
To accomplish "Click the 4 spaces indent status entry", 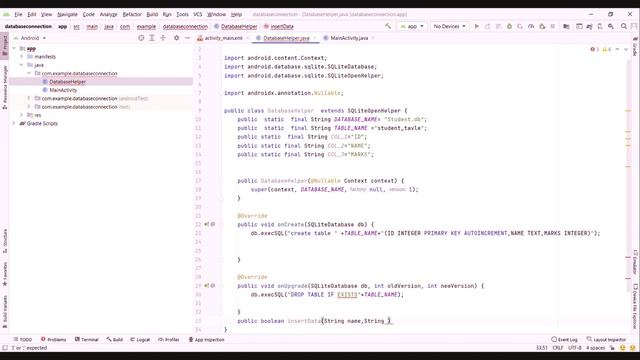I will 596,348.
